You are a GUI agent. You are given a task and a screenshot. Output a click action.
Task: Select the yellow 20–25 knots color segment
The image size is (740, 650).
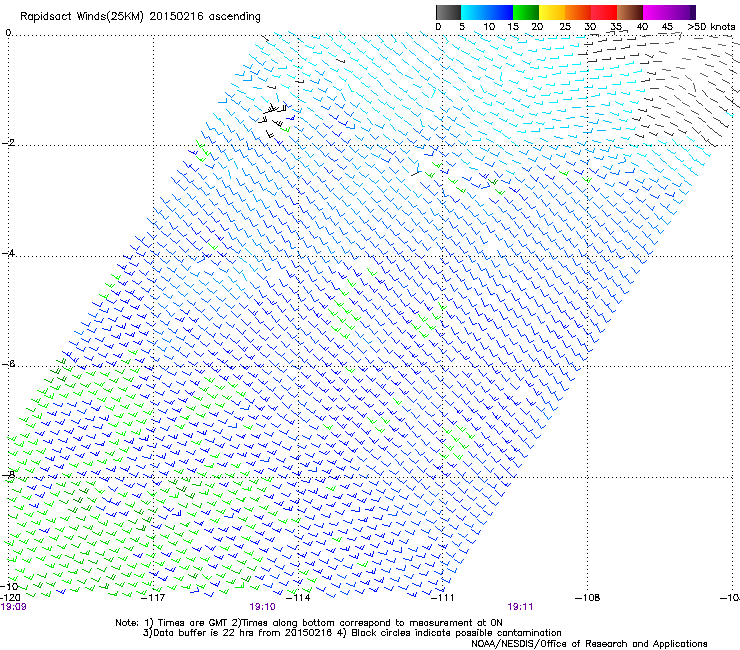click(552, 12)
